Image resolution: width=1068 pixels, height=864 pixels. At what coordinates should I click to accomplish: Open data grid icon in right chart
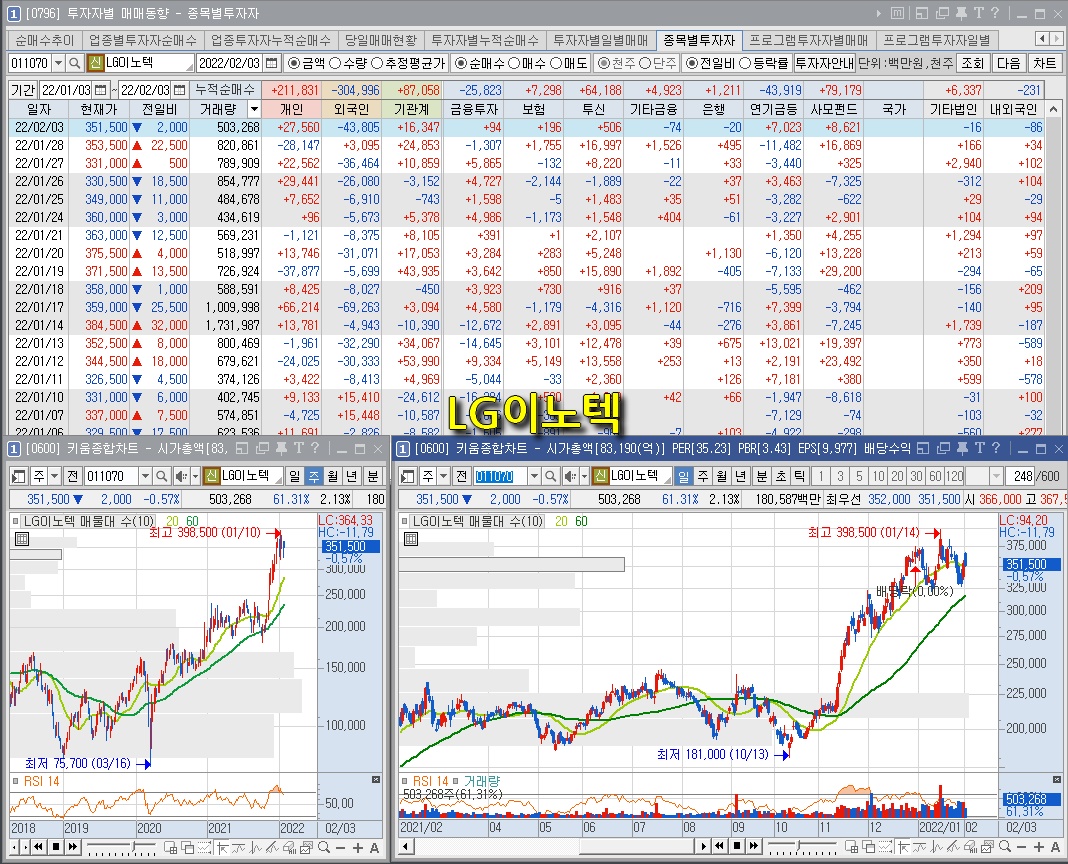411,539
